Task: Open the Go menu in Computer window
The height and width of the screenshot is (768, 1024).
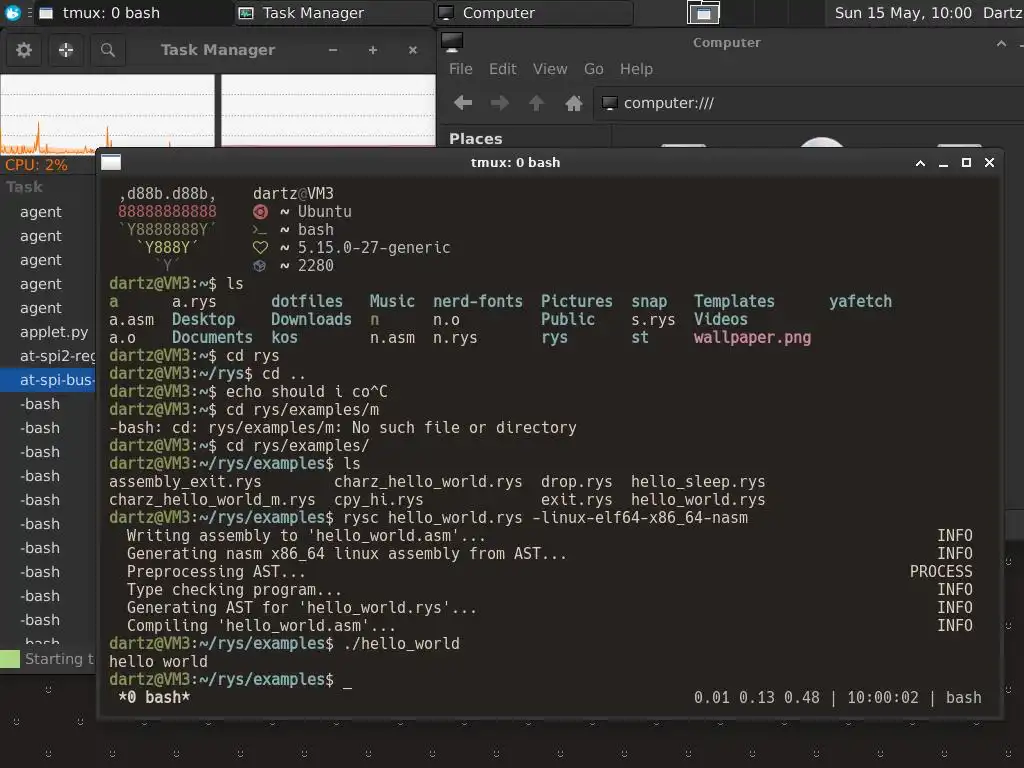Action: 594,69
